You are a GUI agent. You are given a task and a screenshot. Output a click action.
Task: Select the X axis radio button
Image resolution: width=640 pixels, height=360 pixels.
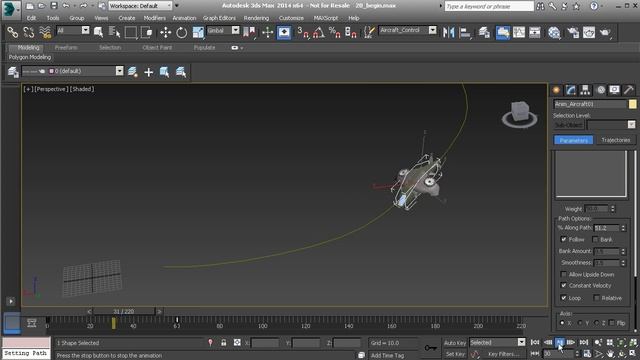pos(562,323)
